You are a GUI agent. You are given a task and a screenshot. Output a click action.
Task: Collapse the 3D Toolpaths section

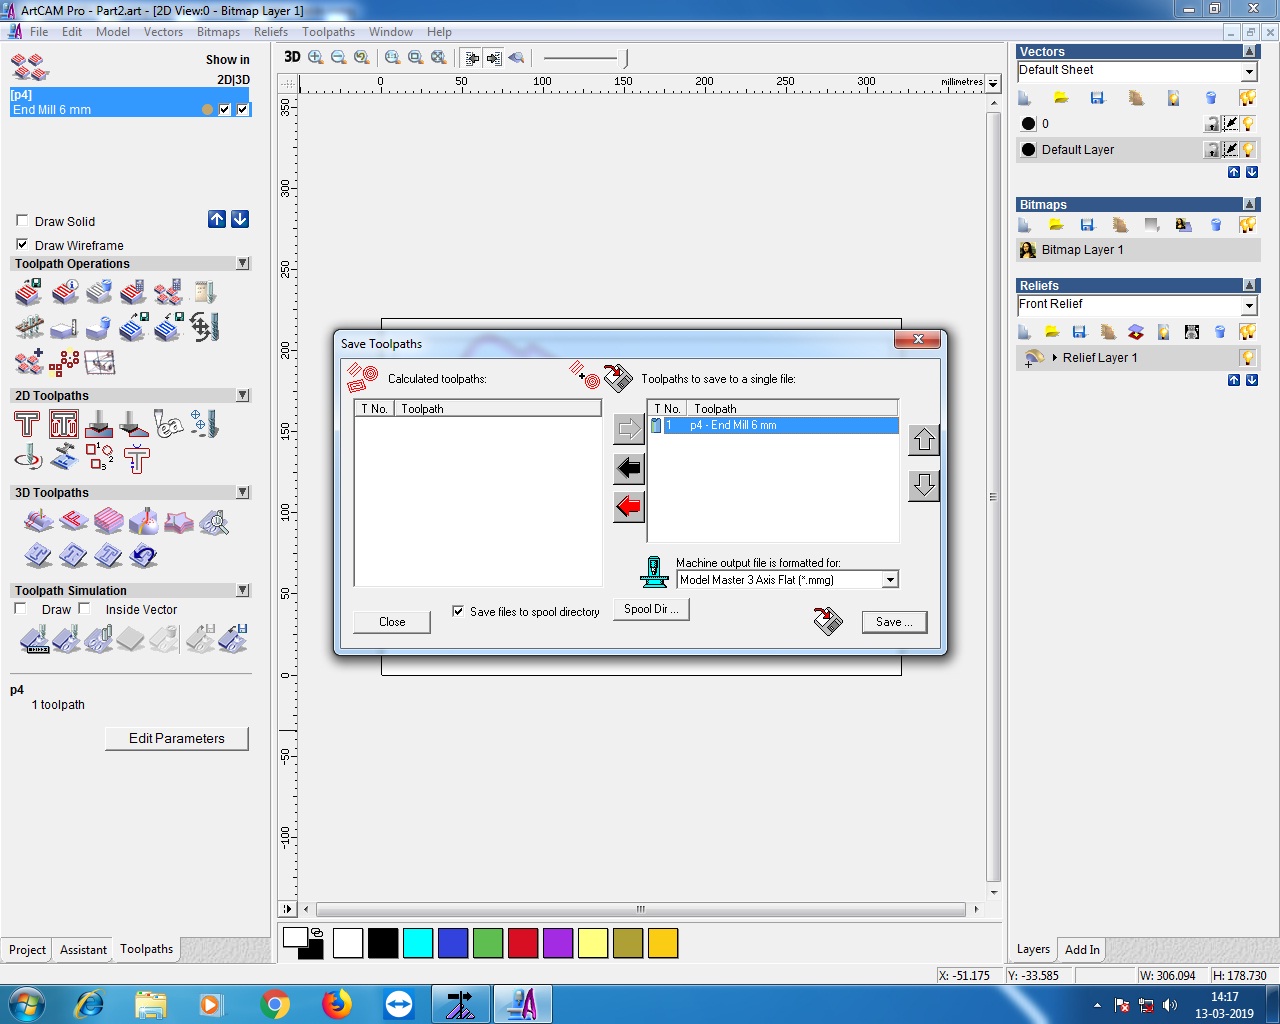point(242,492)
